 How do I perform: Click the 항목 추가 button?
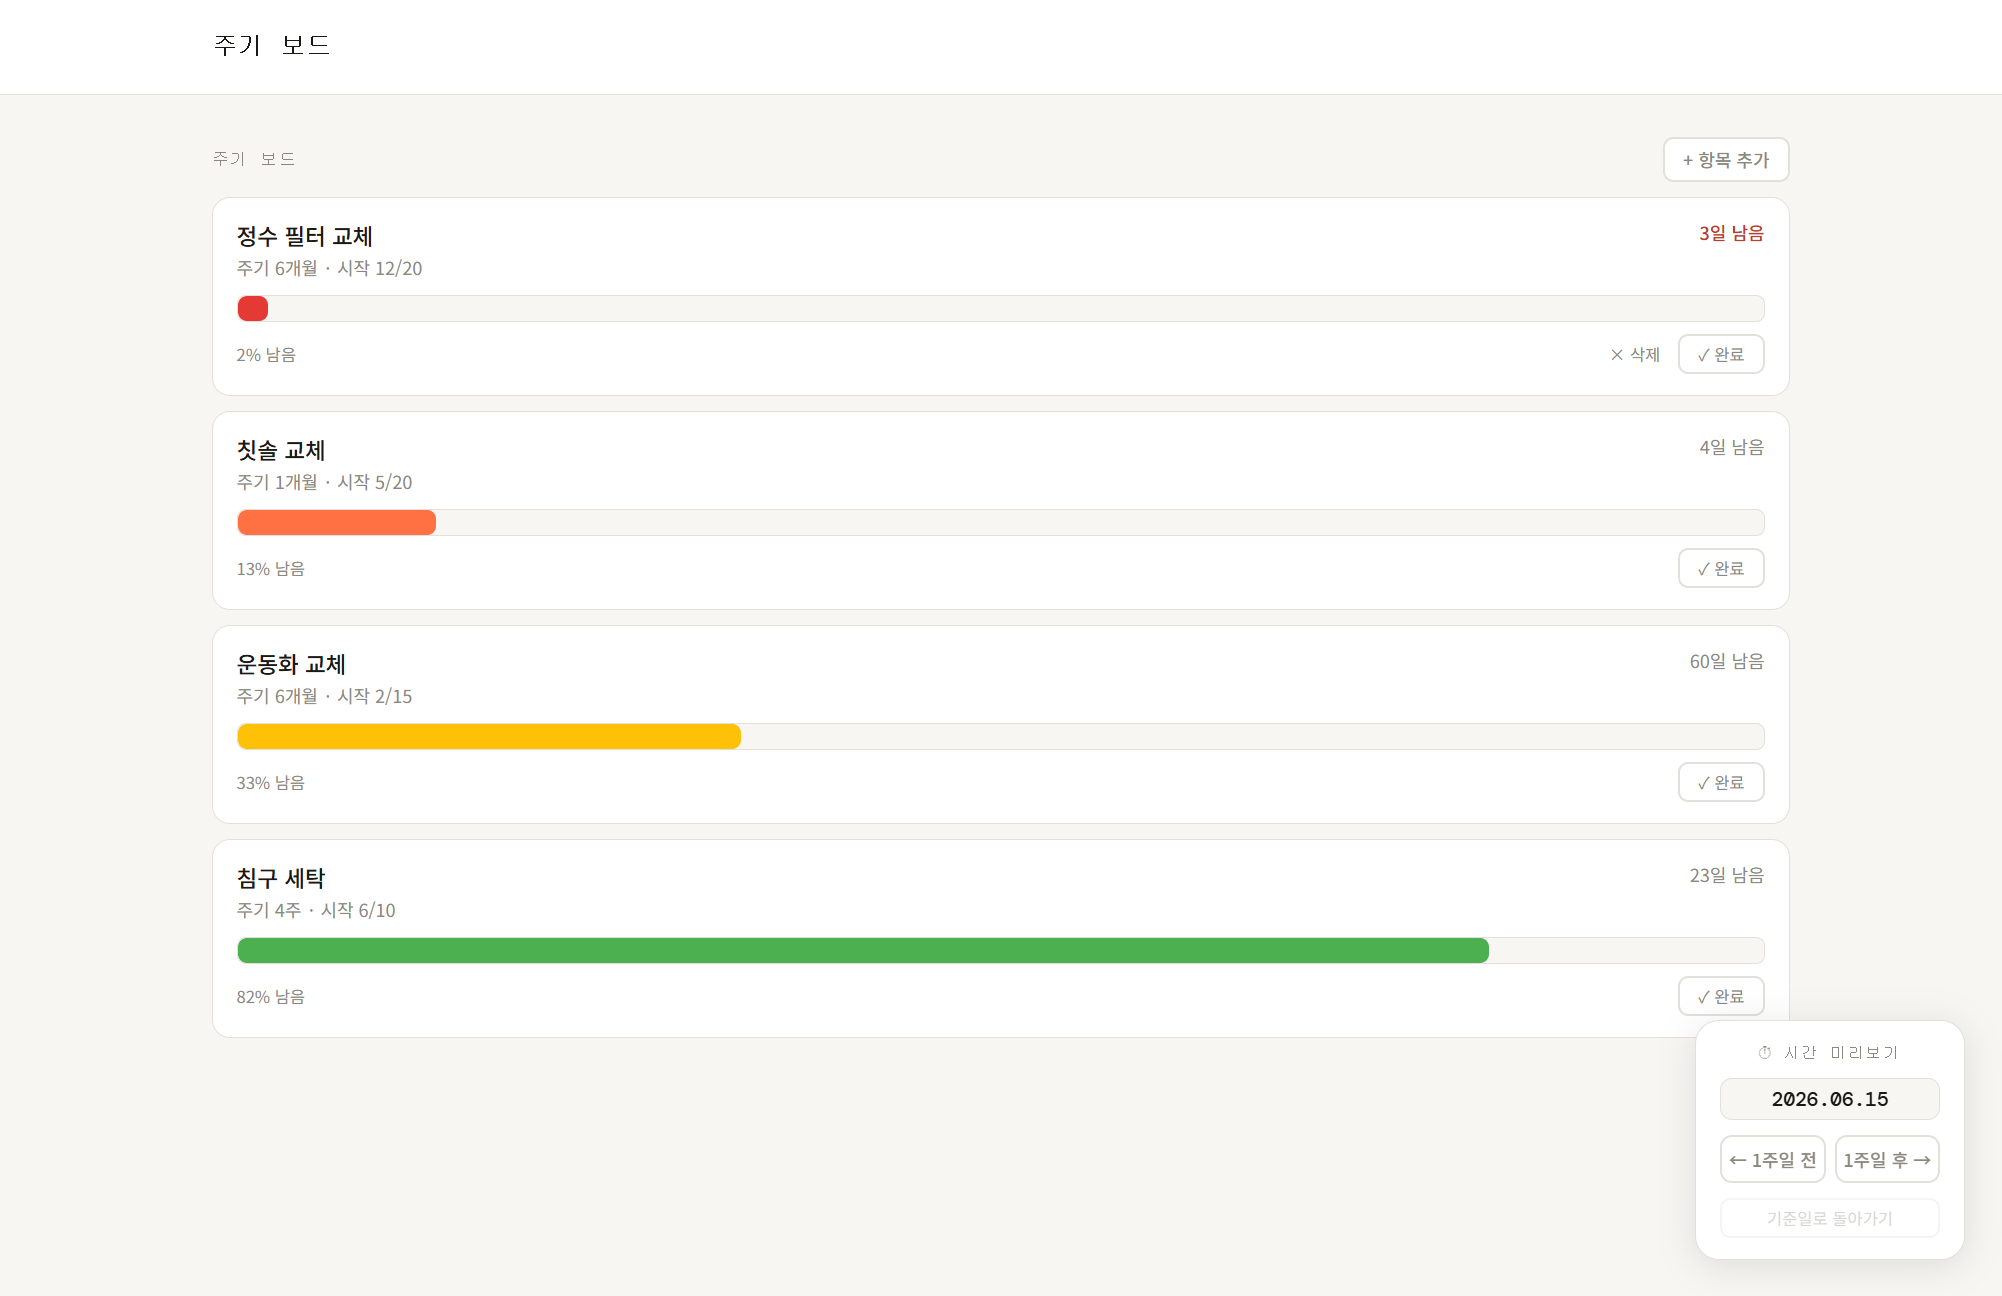1726,160
